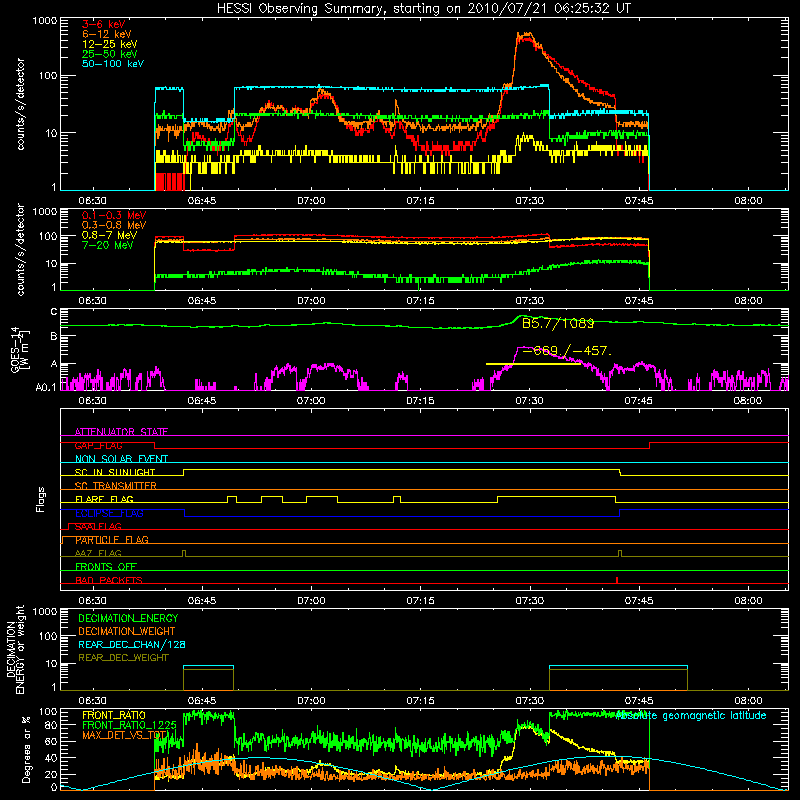Click the 07:15 tick under the GOES plot
The width and height of the screenshot is (800, 800).
coord(420,401)
